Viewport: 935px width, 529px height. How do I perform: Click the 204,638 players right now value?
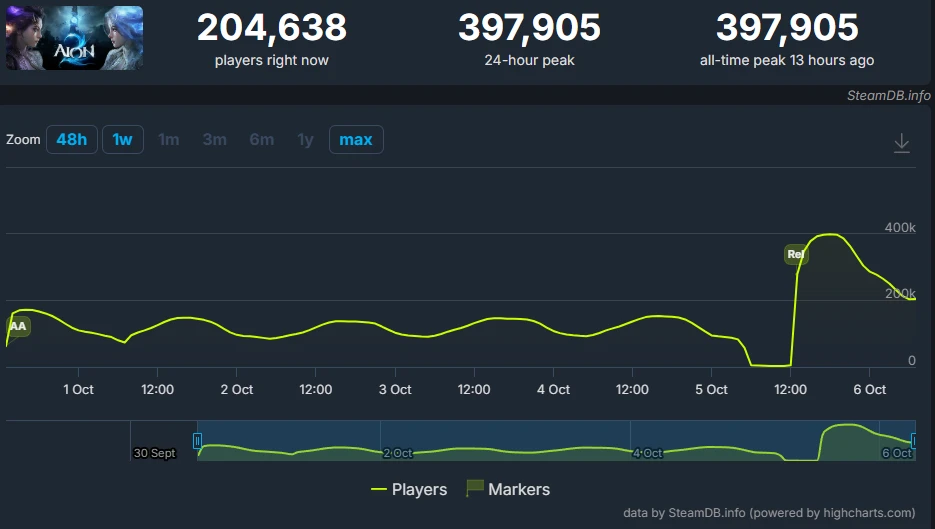[x=272, y=27]
